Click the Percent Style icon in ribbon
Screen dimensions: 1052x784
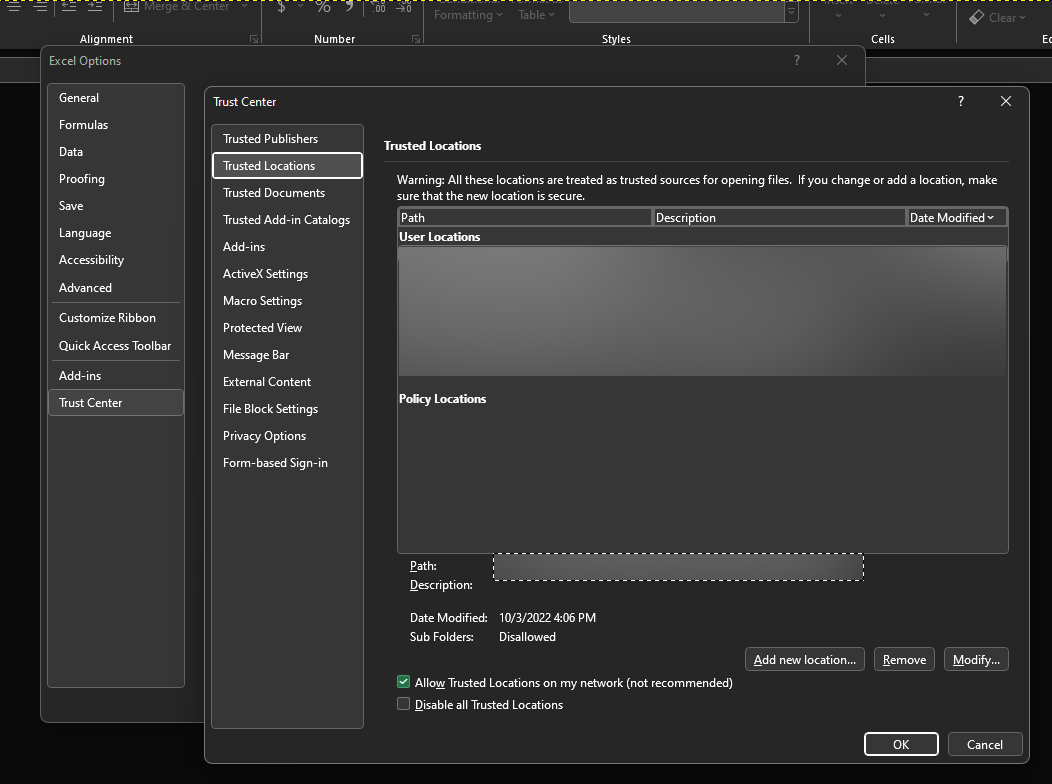pos(323,8)
